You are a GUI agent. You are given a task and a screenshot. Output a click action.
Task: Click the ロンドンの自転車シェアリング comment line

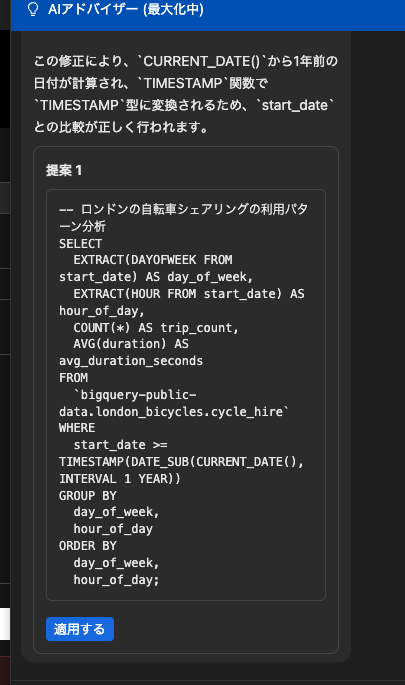tap(183, 218)
